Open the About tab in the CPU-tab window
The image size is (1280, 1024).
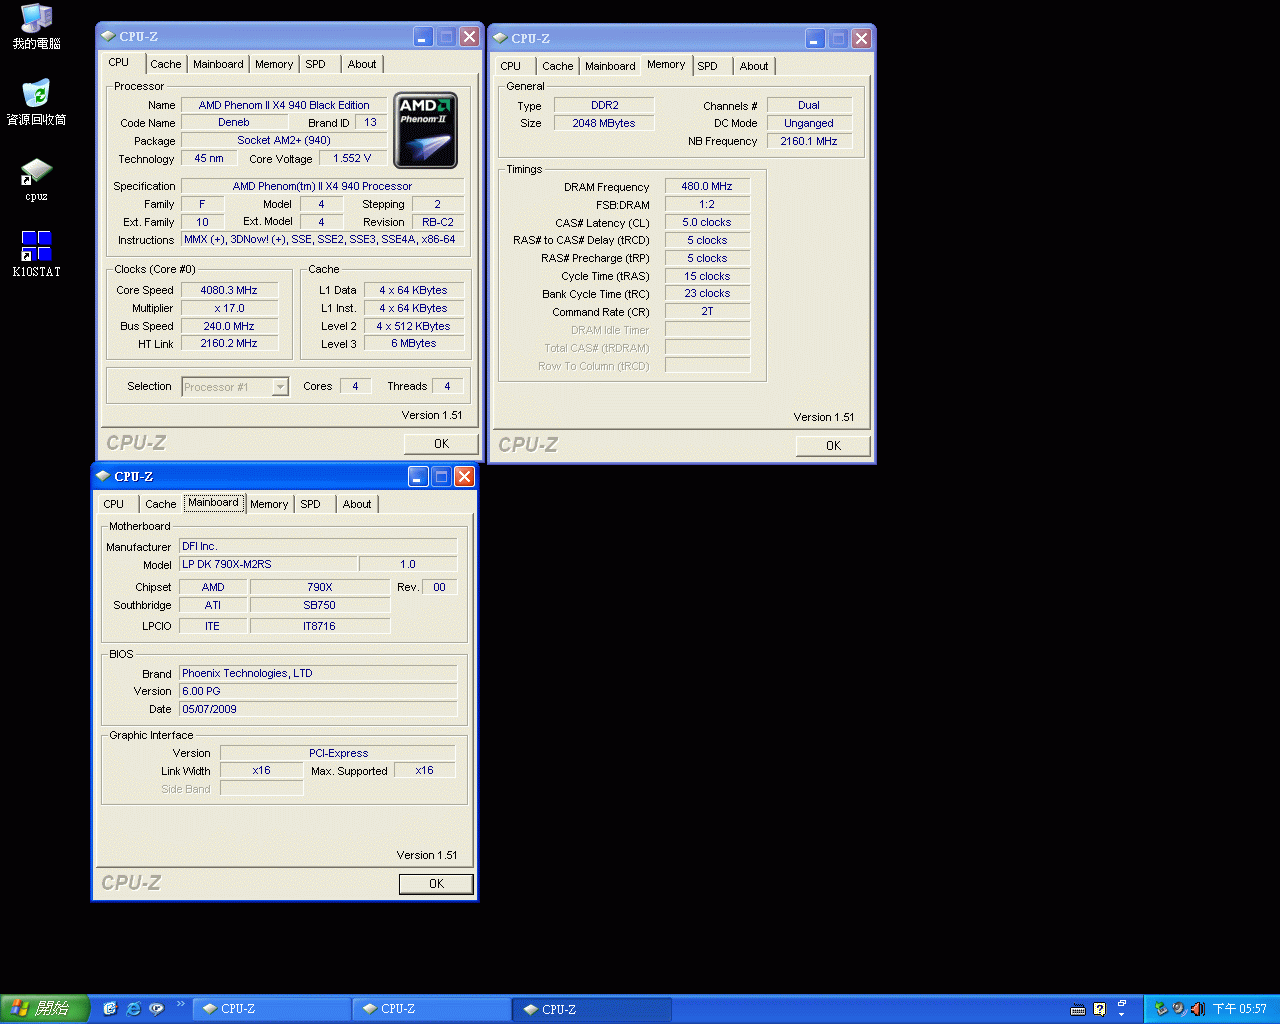pos(362,64)
